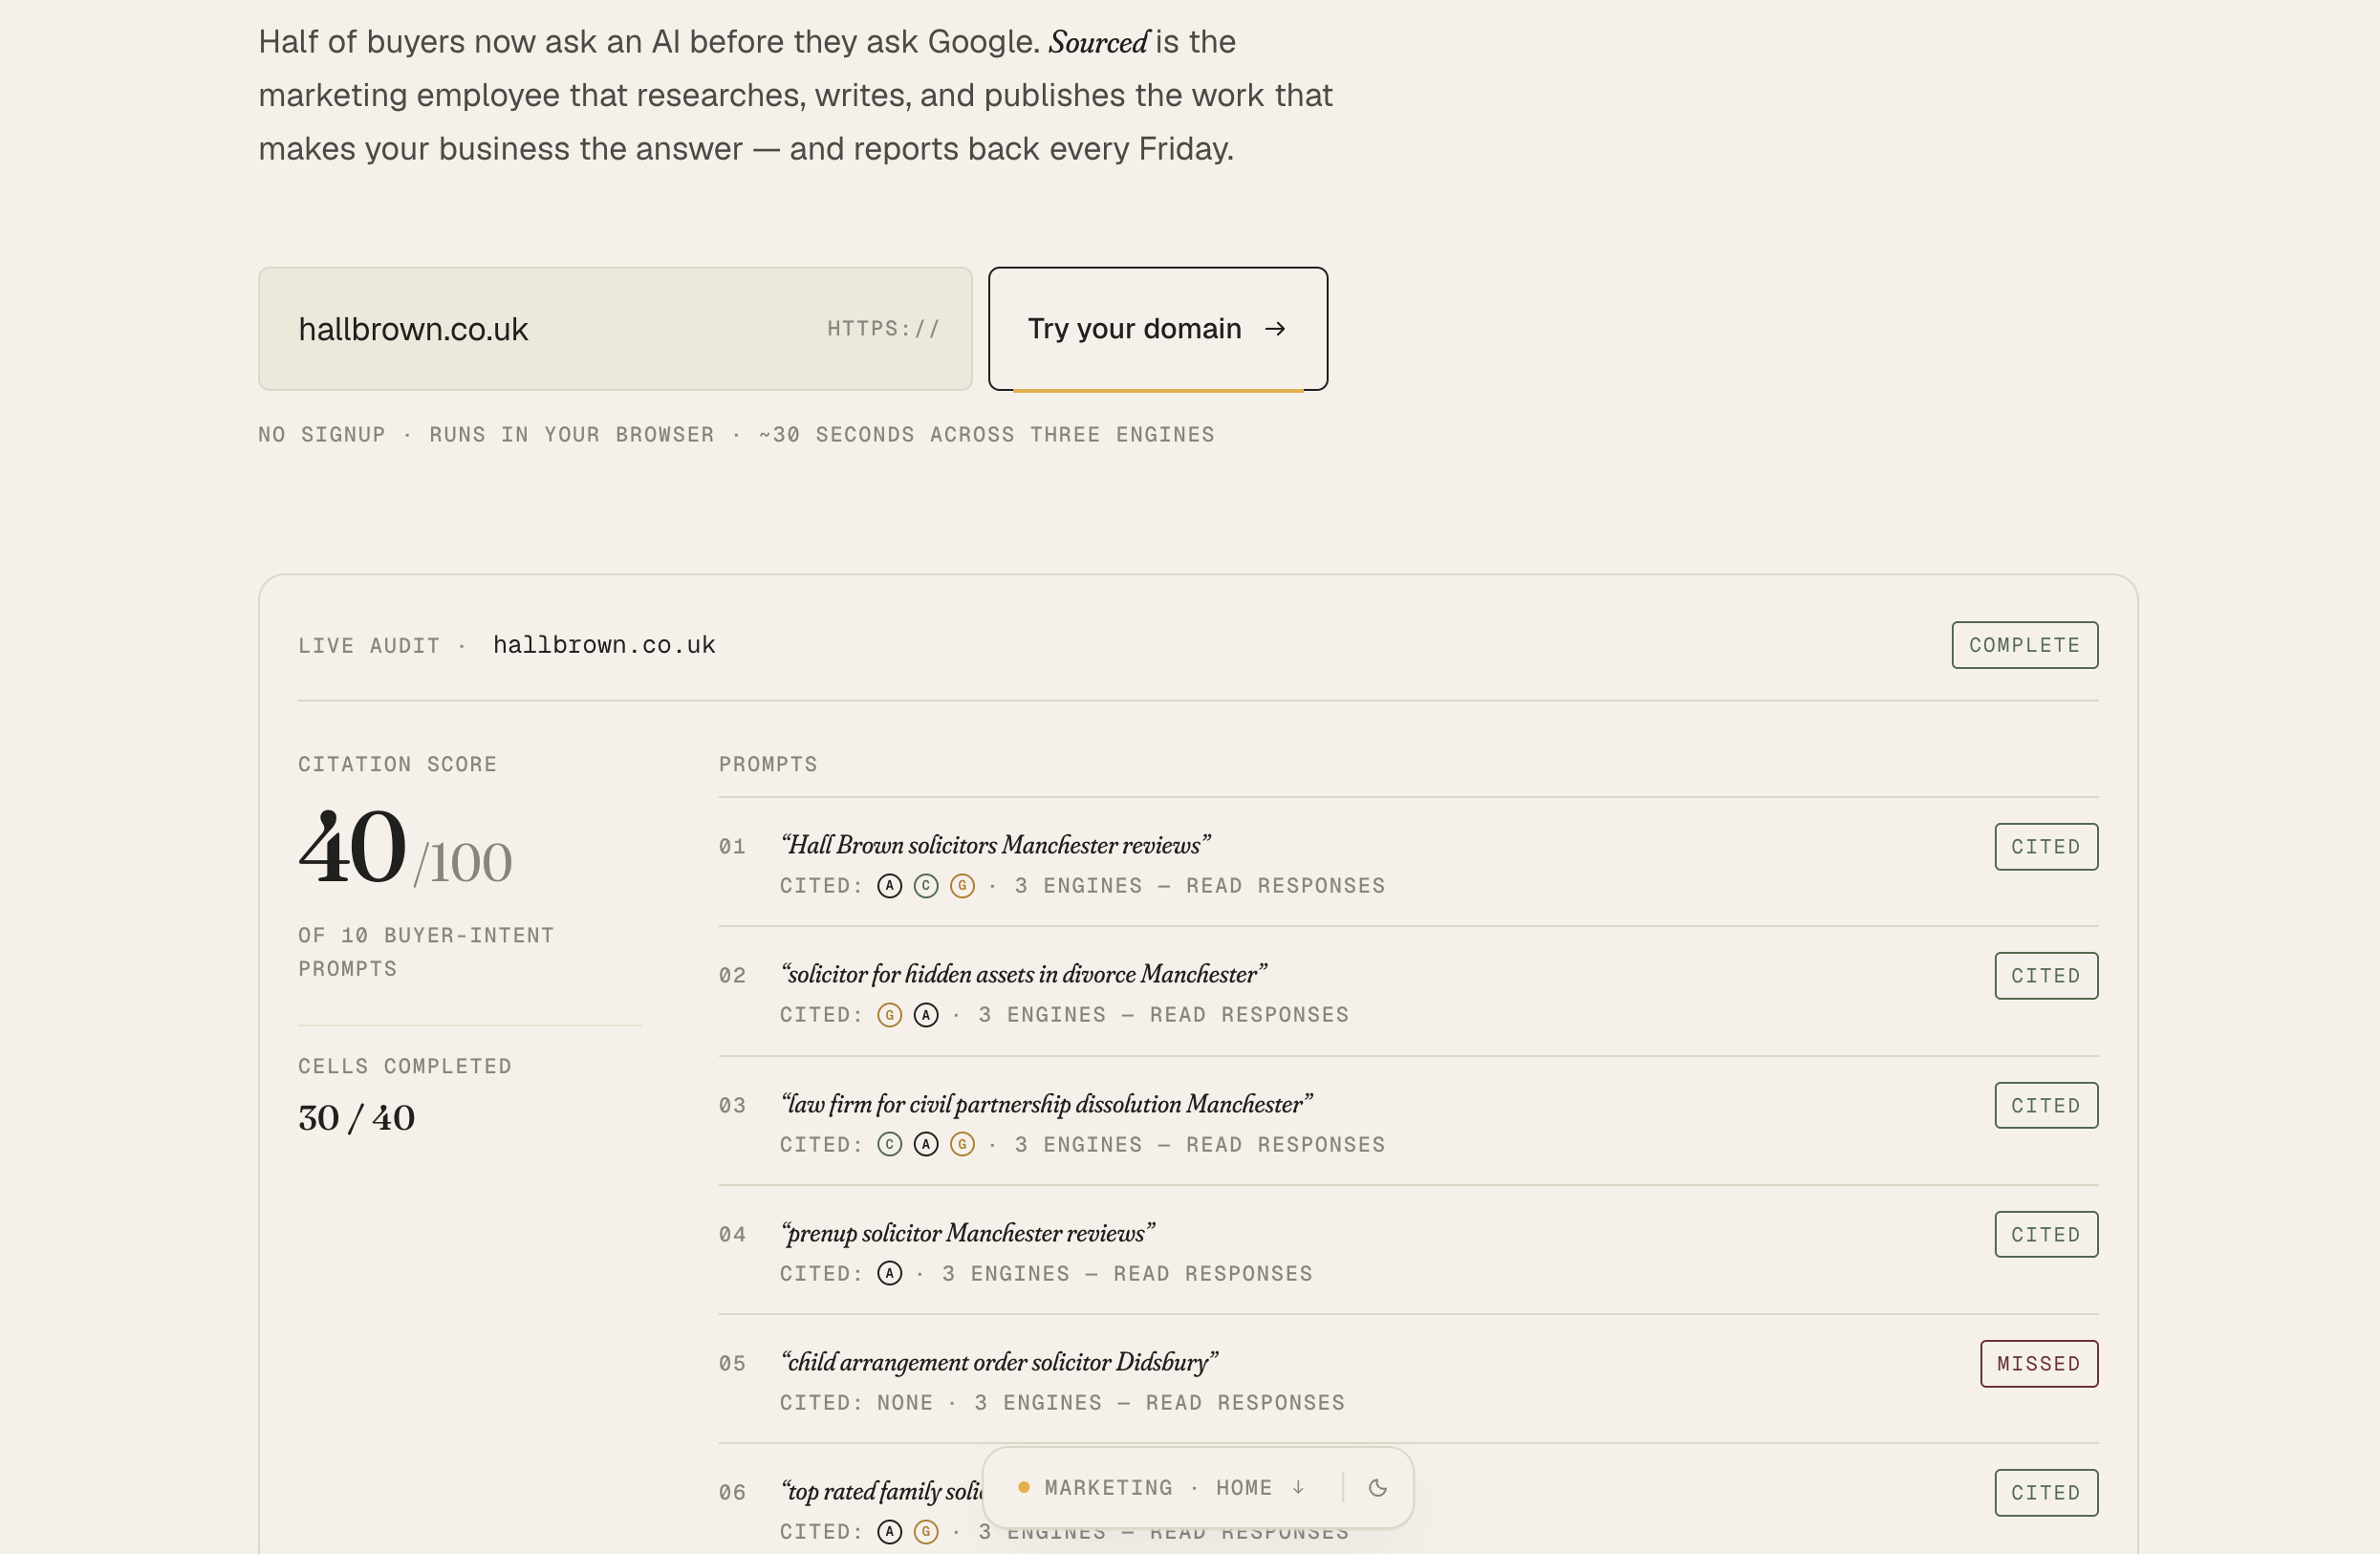The height and width of the screenshot is (1554, 2380).
Task: Select prompt "Hall Brown solicitors Manchester reviews"
Action: [x=995, y=845]
